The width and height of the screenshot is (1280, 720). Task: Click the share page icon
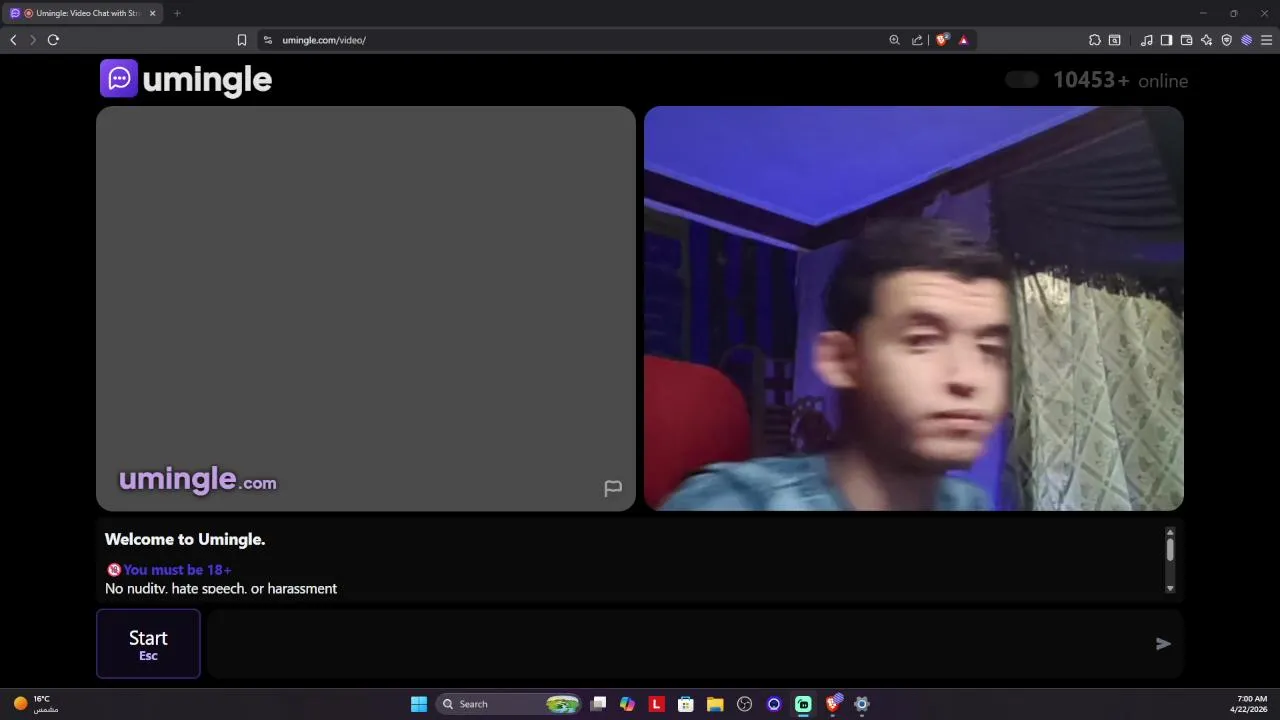(917, 40)
